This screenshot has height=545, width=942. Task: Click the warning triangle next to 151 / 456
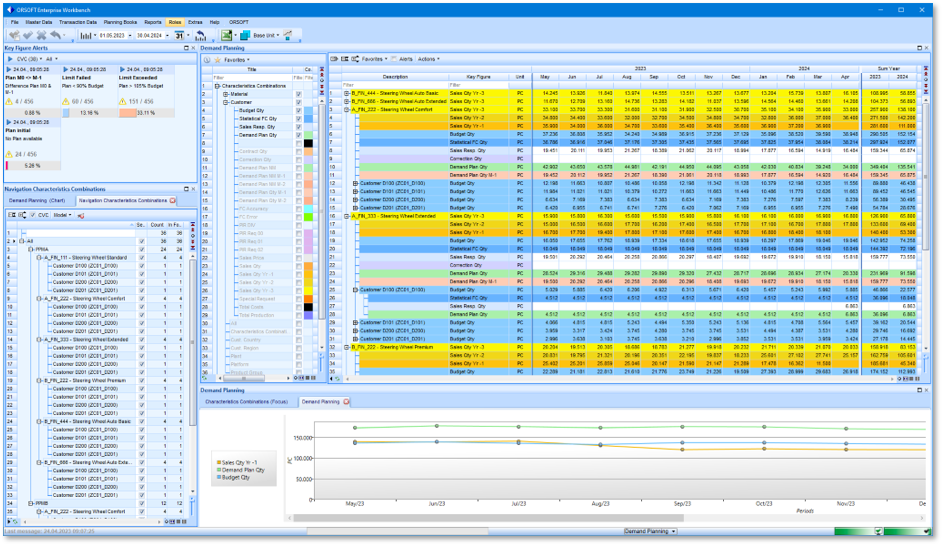(123, 102)
